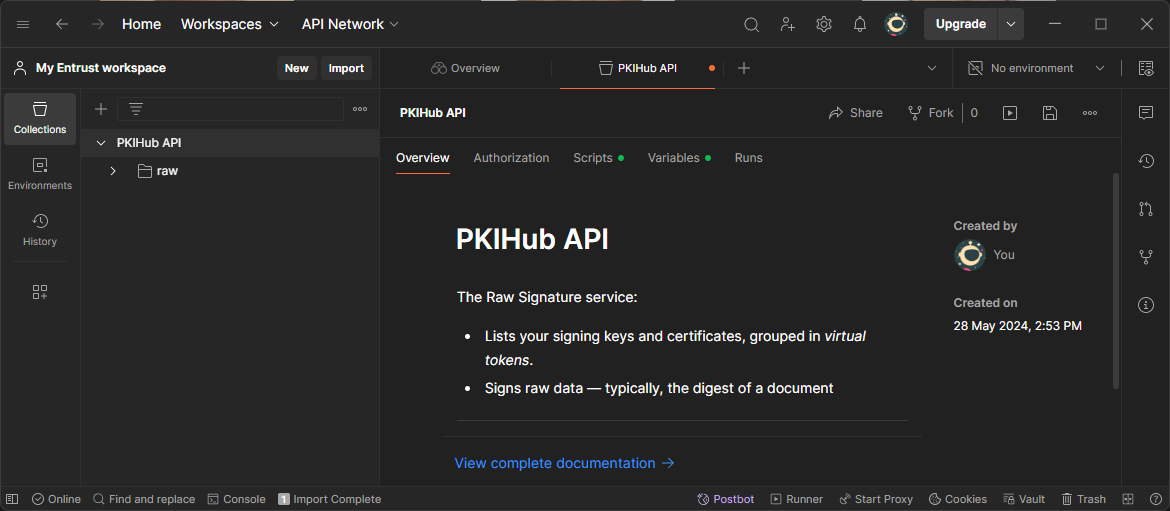1170x511 pixels.
Task: Switch to the Variables tab
Action: point(673,158)
